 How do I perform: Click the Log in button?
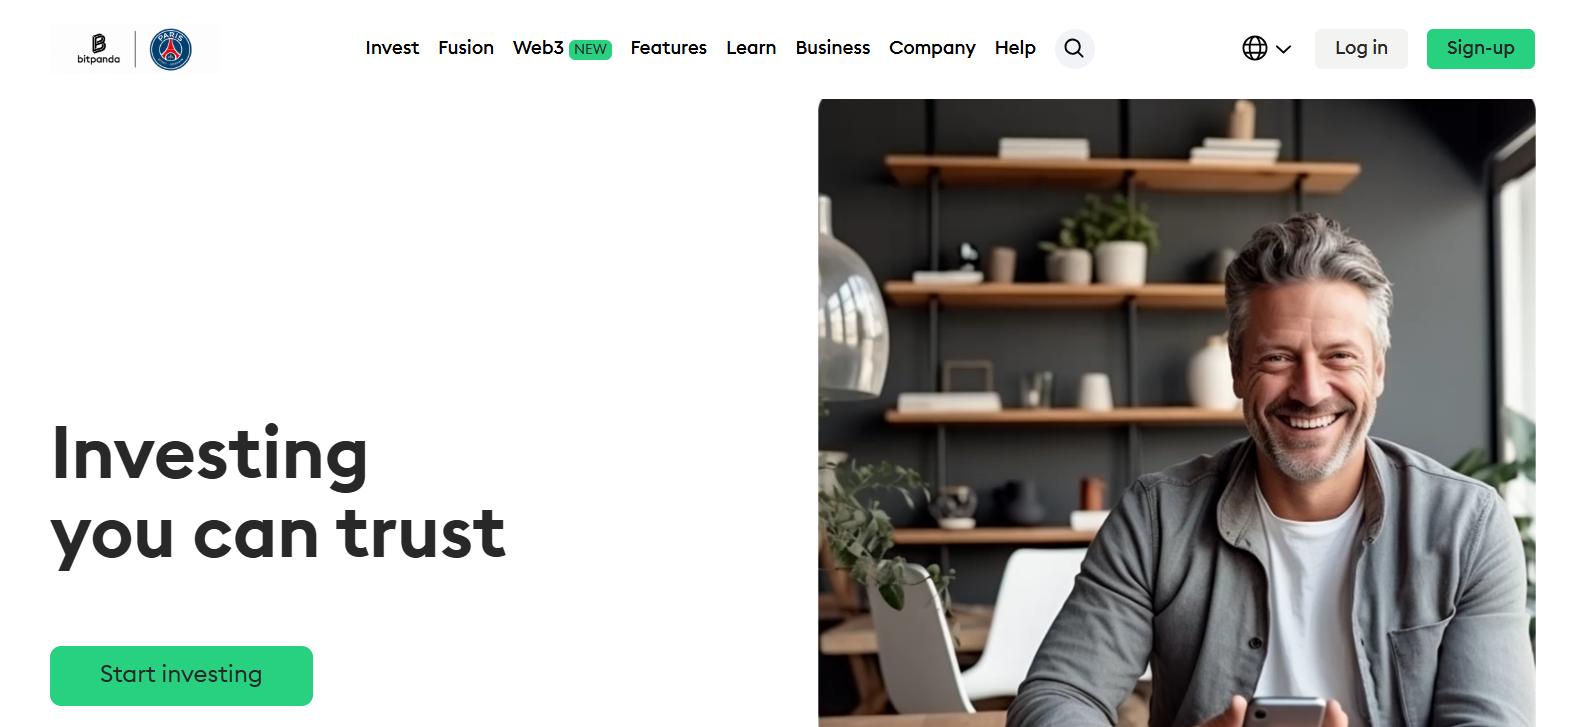1361,48
